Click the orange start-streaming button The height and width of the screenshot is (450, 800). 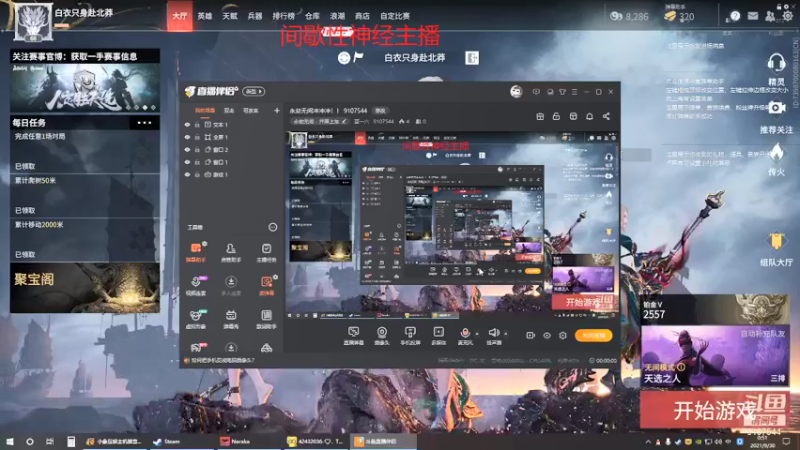click(593, 335)
